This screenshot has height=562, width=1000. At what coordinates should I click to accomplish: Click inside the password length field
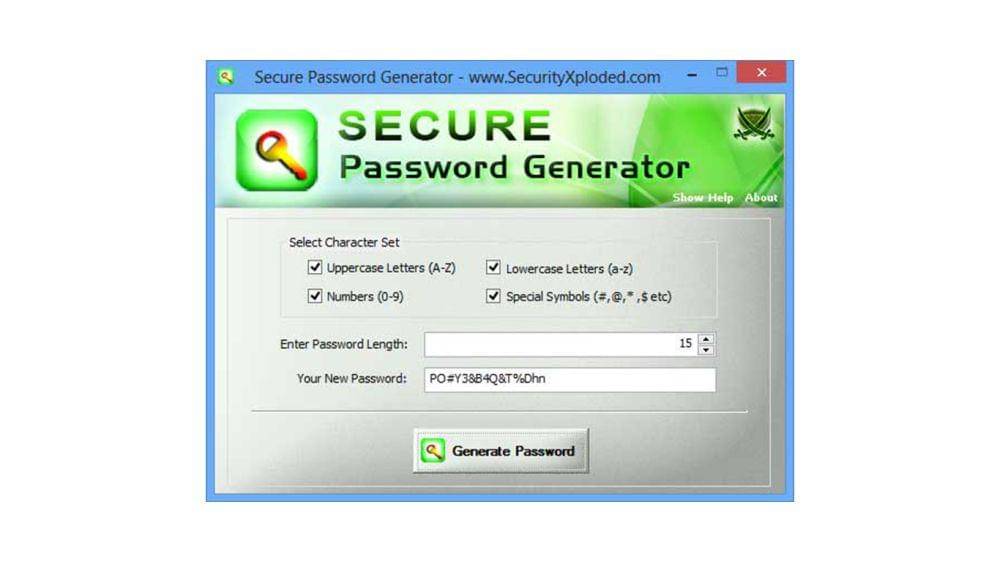[x=561, y=344]
